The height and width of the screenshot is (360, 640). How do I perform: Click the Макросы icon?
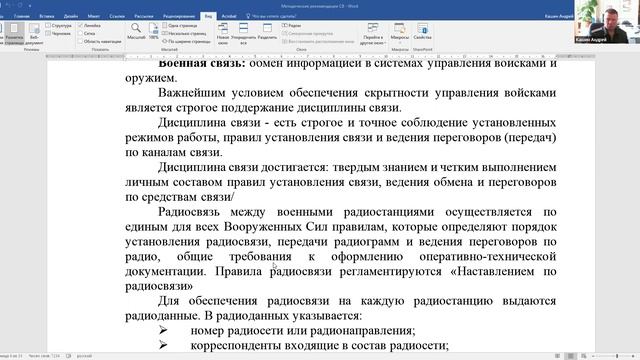pos(399,29)
